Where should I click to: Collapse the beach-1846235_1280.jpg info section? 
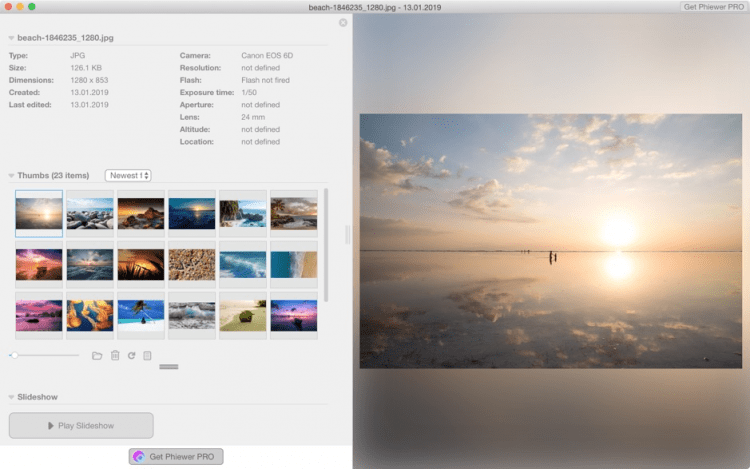click(11, 37)
